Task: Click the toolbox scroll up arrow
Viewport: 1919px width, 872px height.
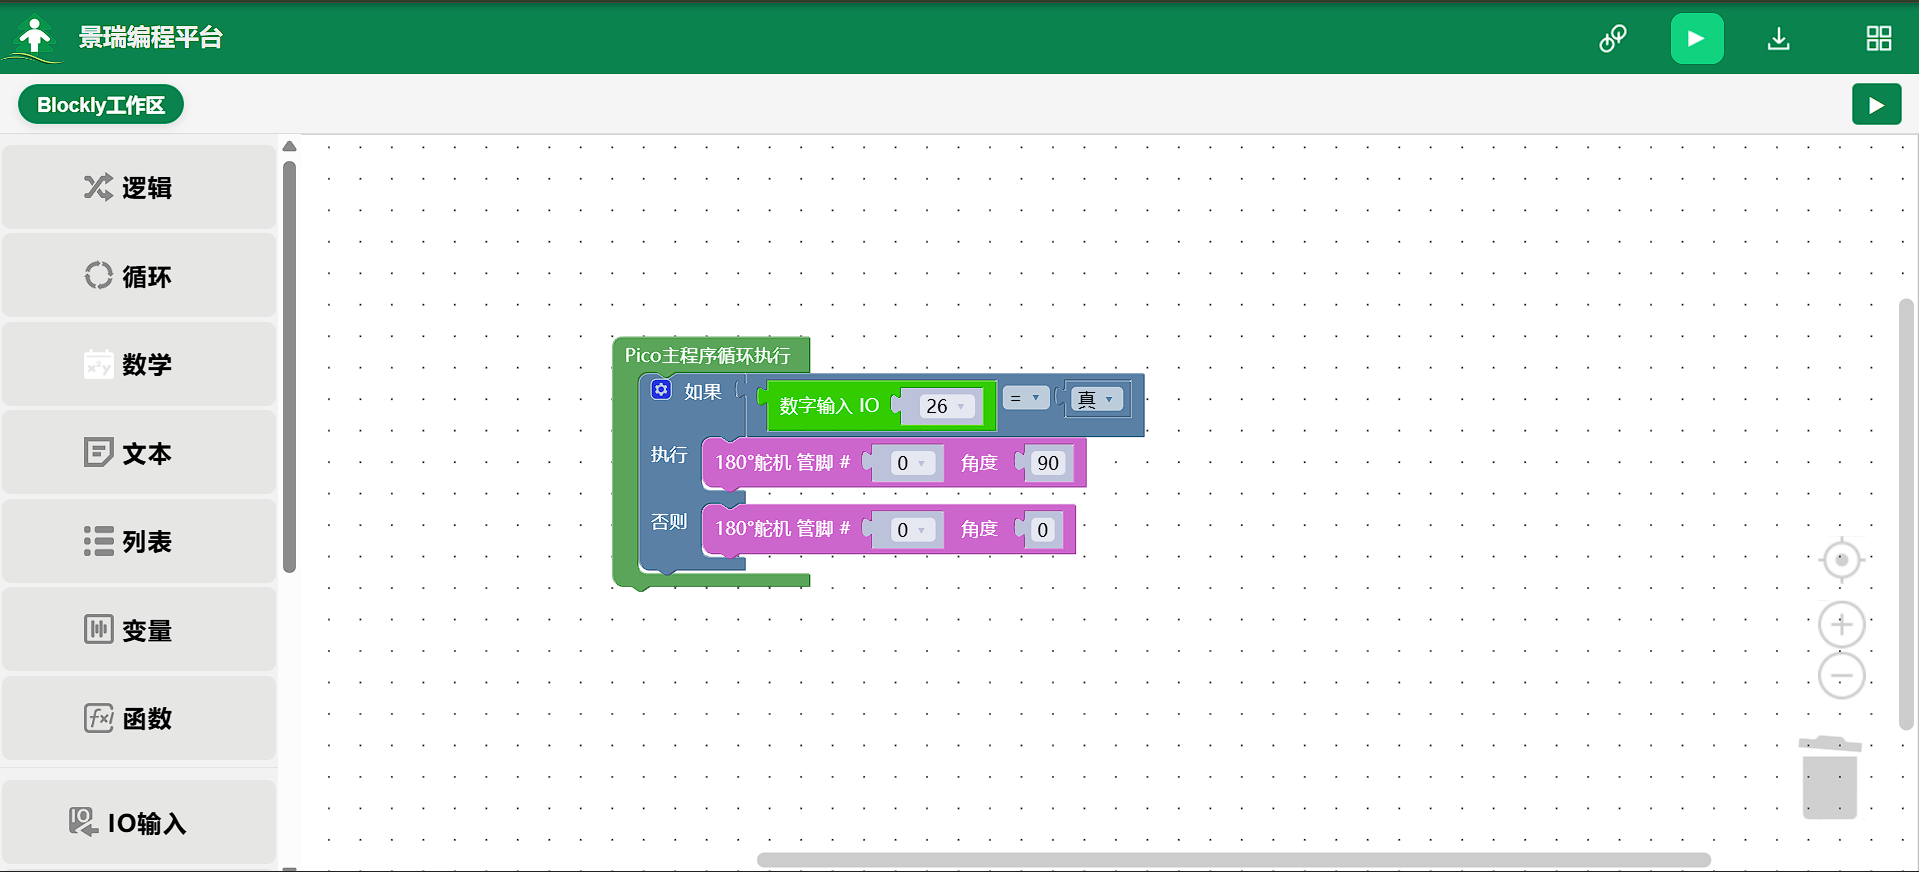Action: pyautogui.click(x=290, y=146)
